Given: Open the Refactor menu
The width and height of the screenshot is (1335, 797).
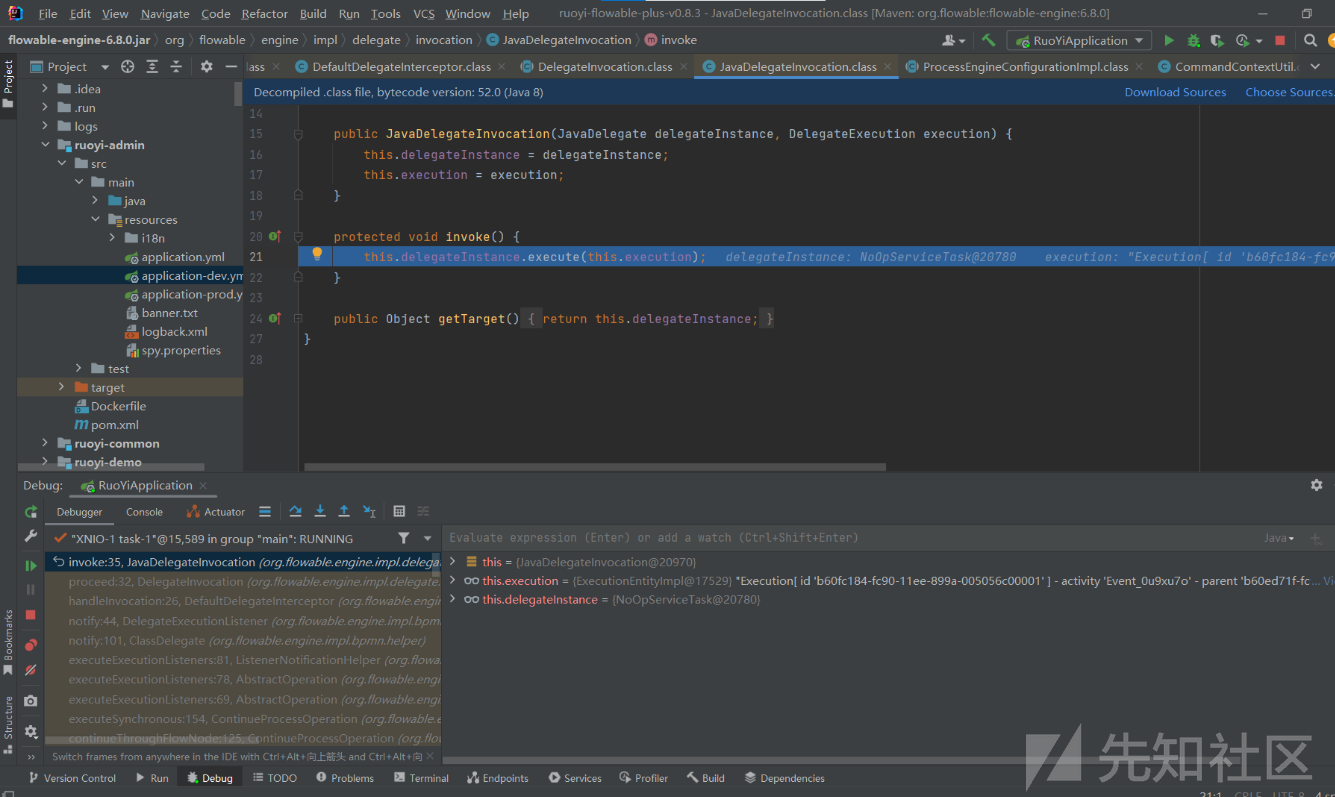Looking at the screenshot, I should click(x=264, y=14).
